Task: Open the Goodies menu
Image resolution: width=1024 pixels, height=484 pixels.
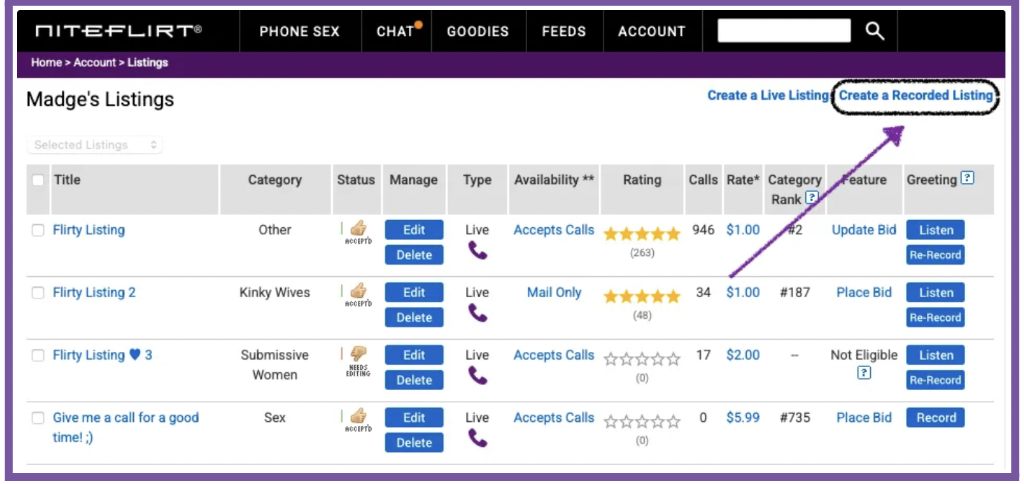Action: (477, 31)
